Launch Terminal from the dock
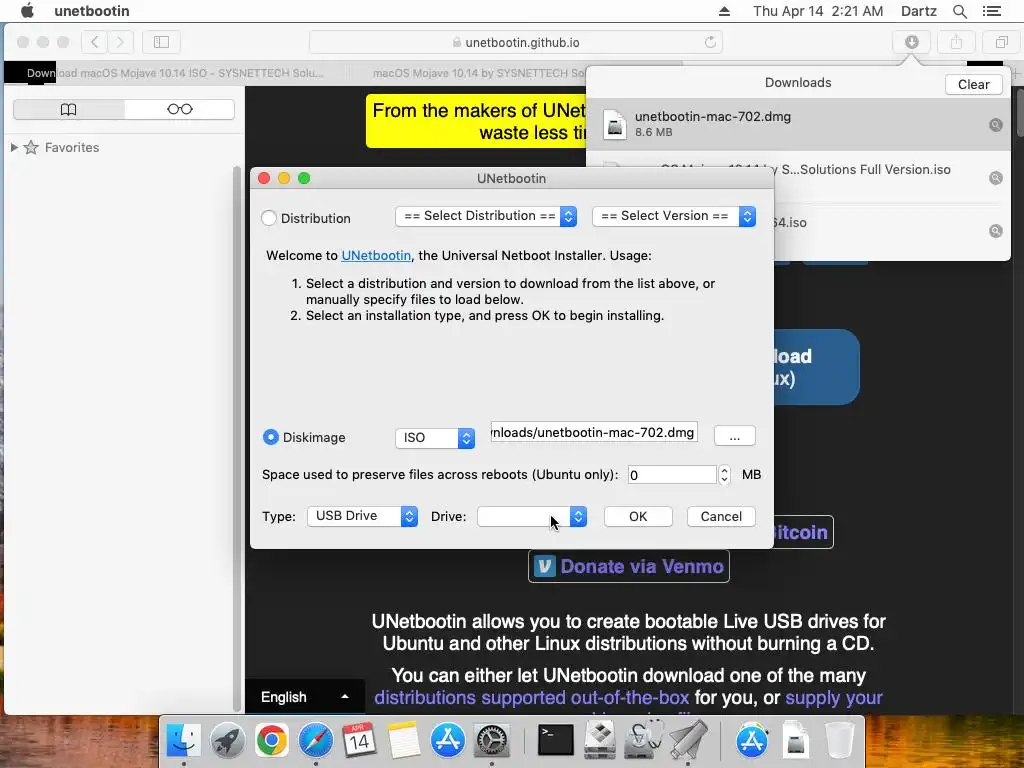1024x768 pixels. coord(555,741)
